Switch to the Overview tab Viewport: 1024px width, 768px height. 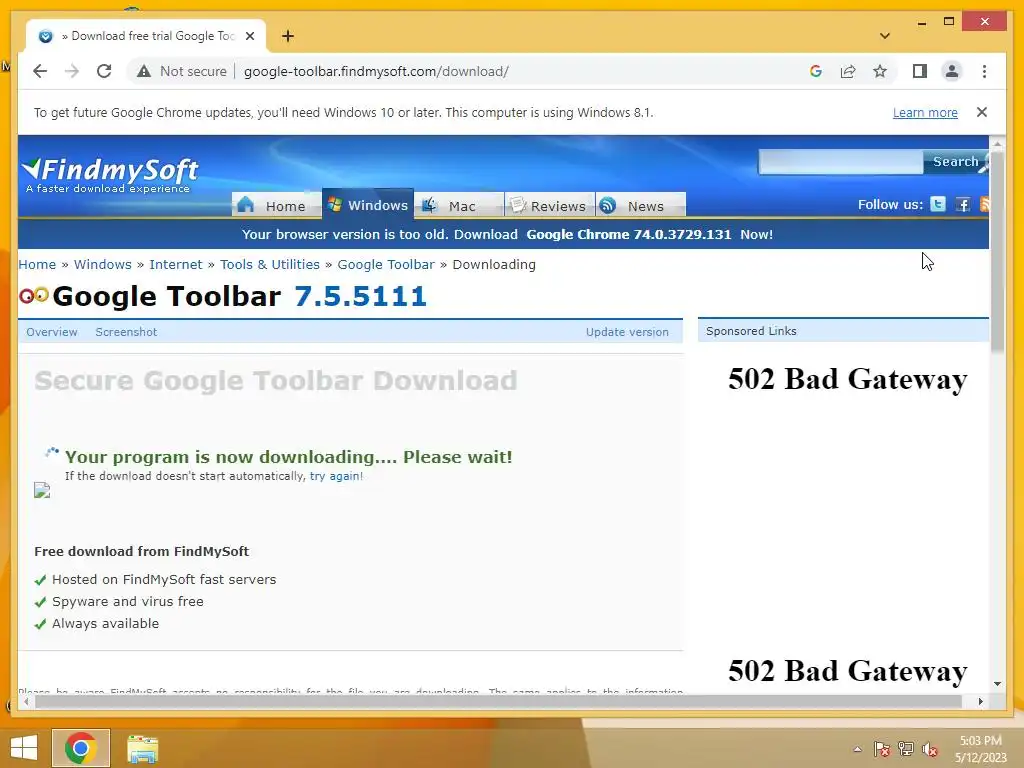pyautogui.click(x=52, y=332)
